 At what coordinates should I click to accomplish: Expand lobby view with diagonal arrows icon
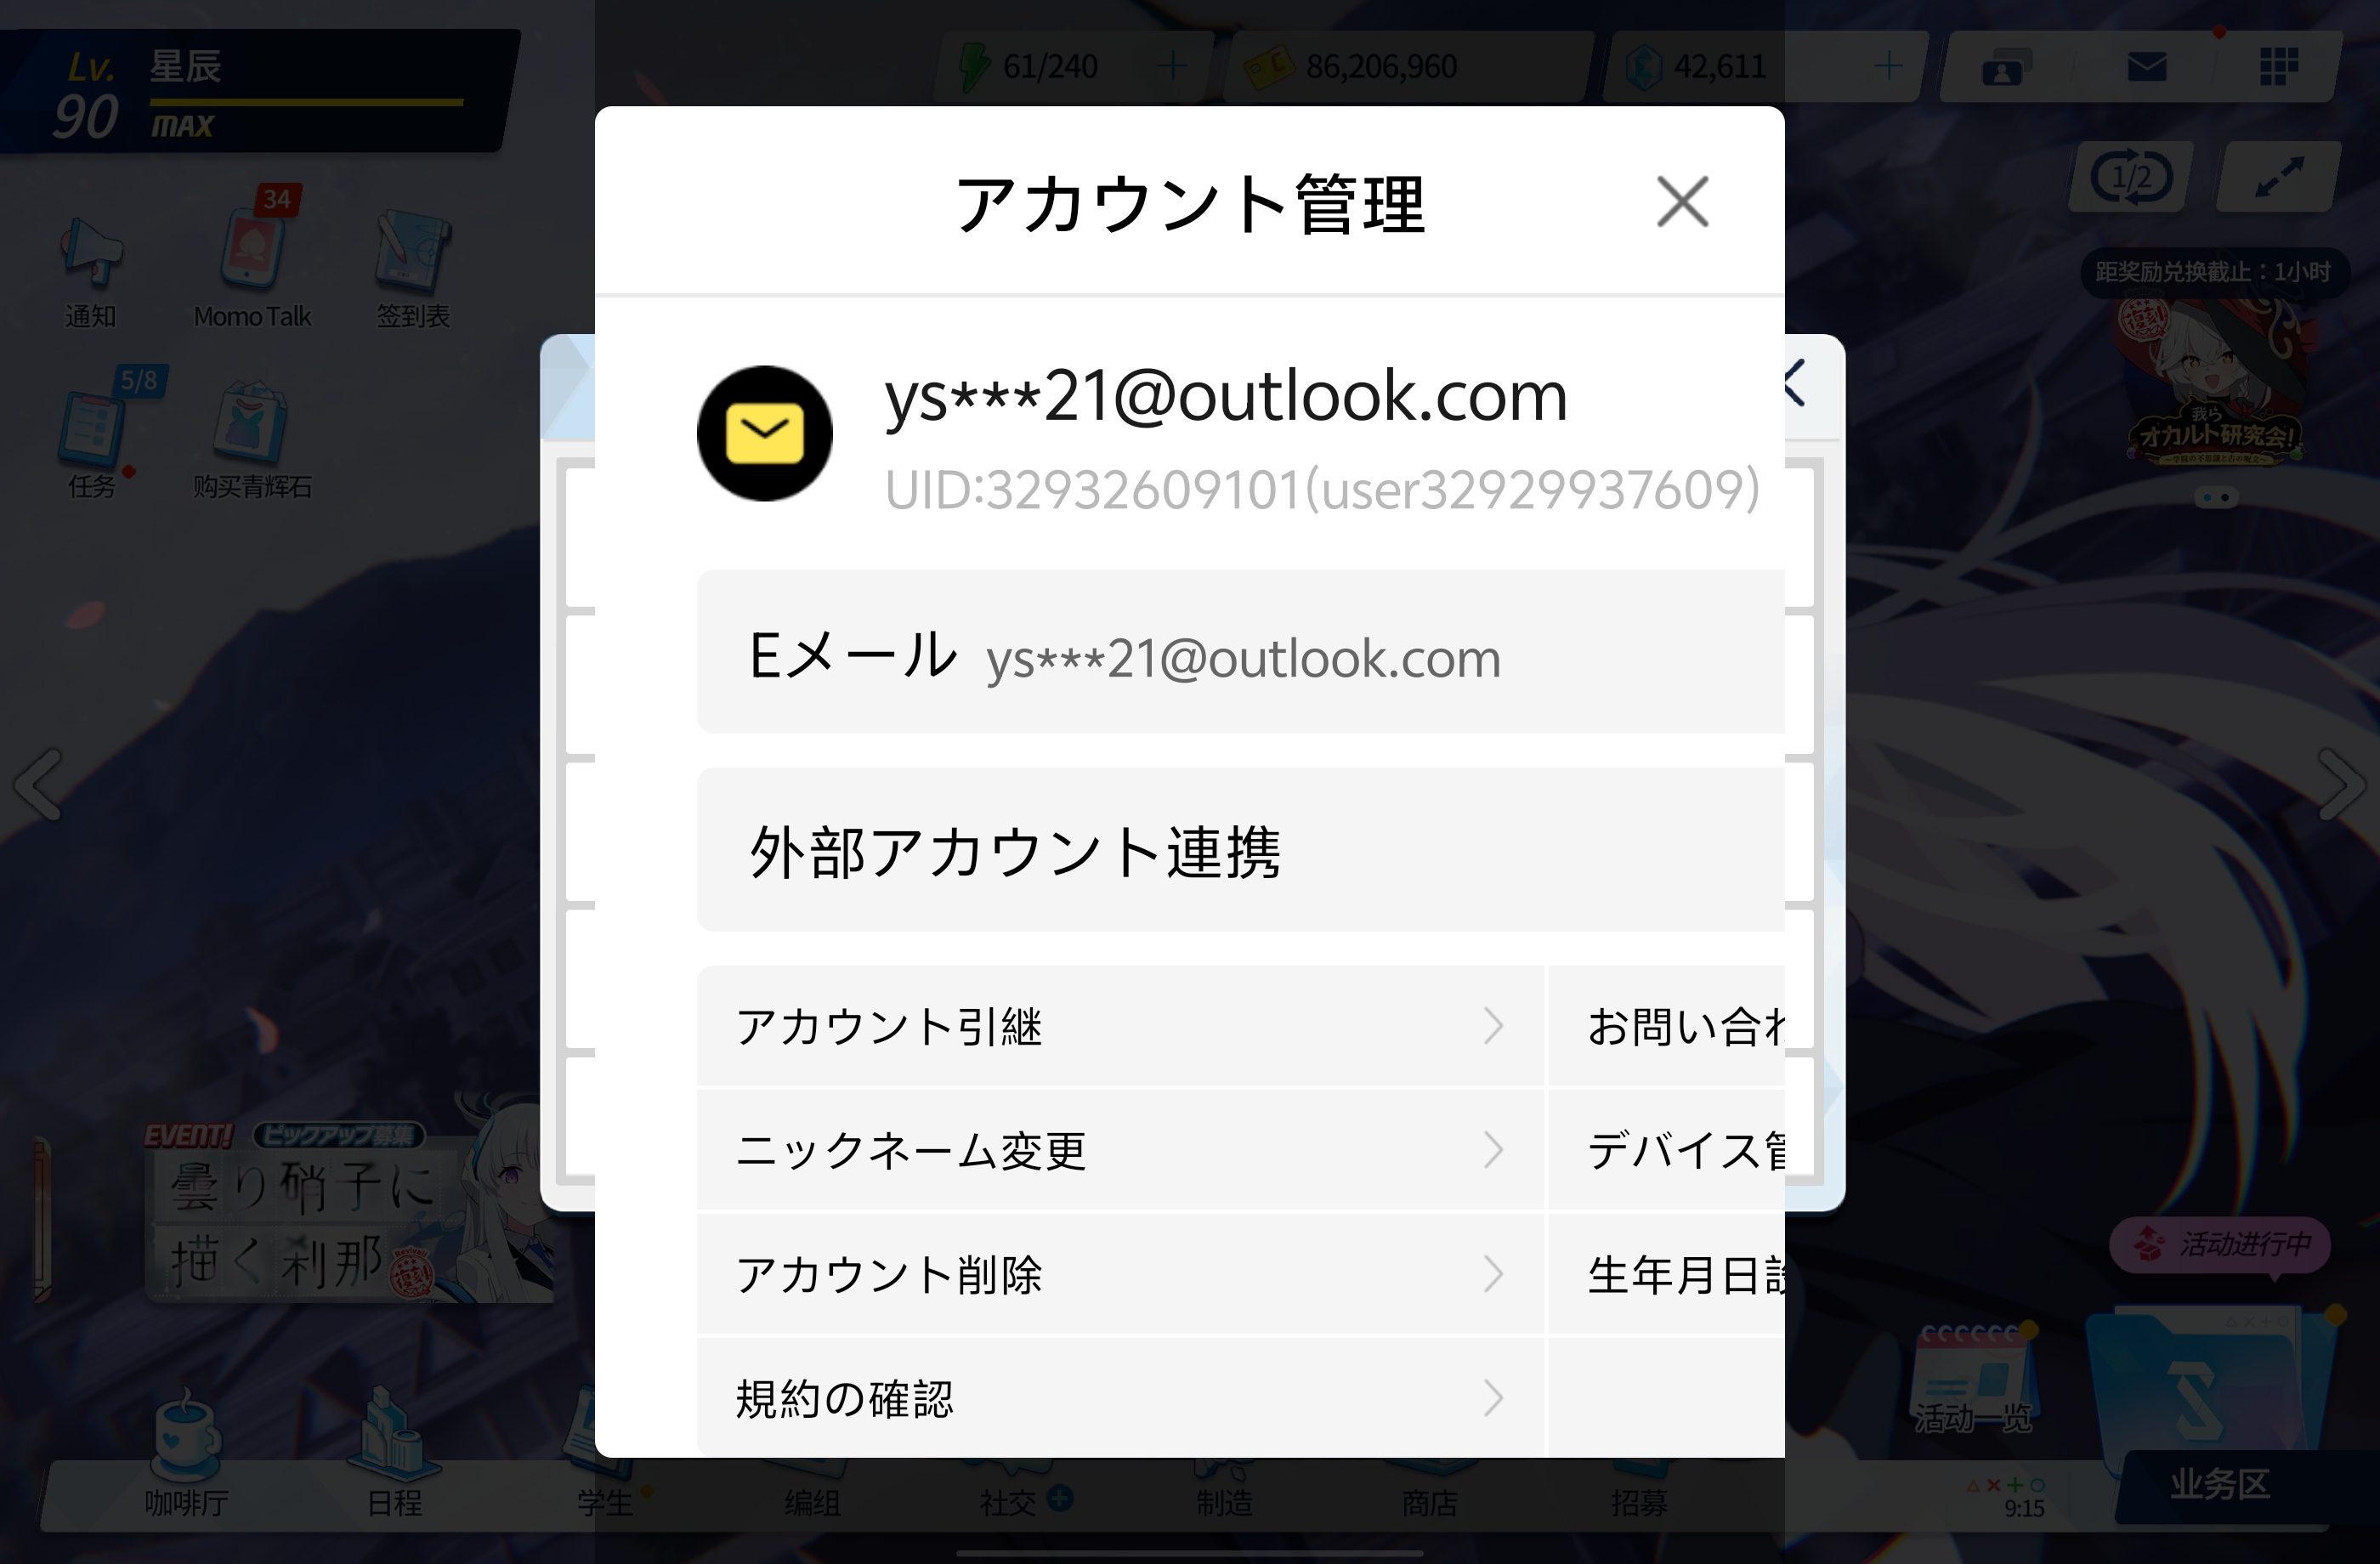2279,177
